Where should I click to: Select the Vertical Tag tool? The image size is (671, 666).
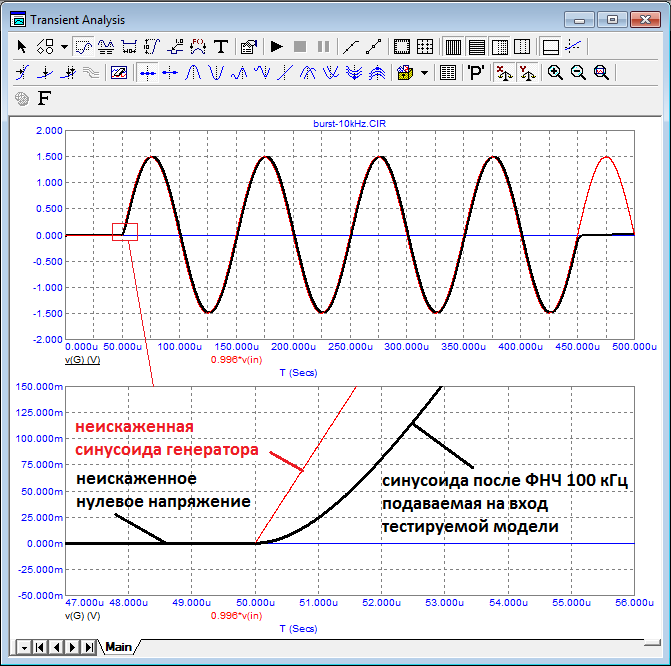click(152, 46)
